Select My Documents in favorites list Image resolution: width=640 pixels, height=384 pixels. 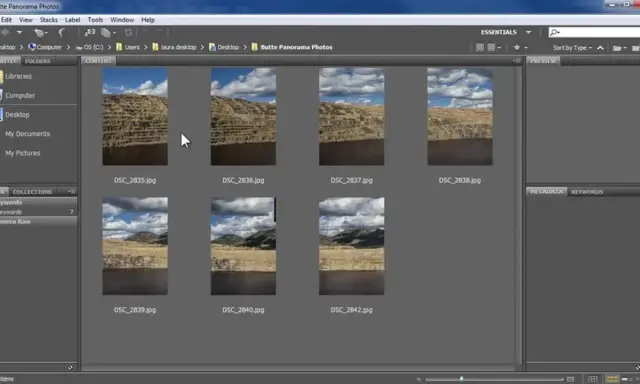point(27,134)
